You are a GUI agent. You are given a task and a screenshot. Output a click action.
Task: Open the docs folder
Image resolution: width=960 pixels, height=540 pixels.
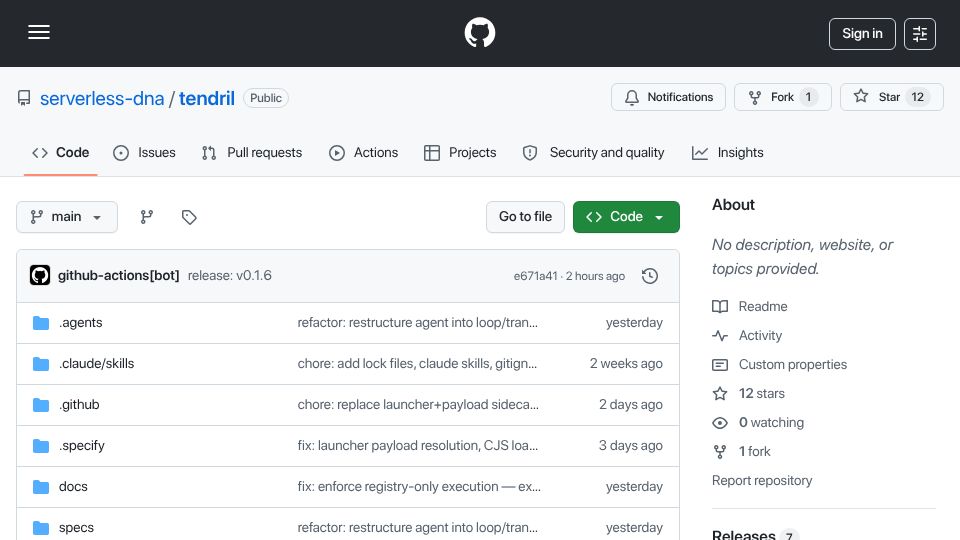[73, 487]
